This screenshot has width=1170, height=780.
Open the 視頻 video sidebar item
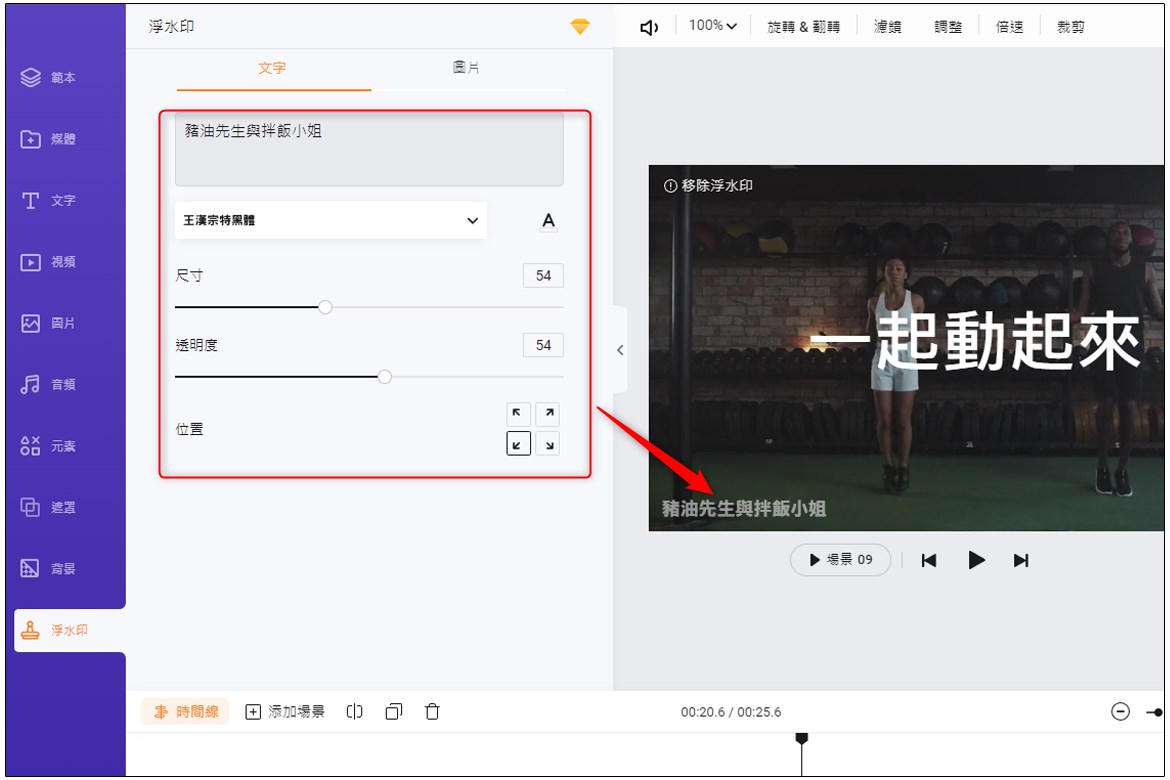[x=49, y=262]
